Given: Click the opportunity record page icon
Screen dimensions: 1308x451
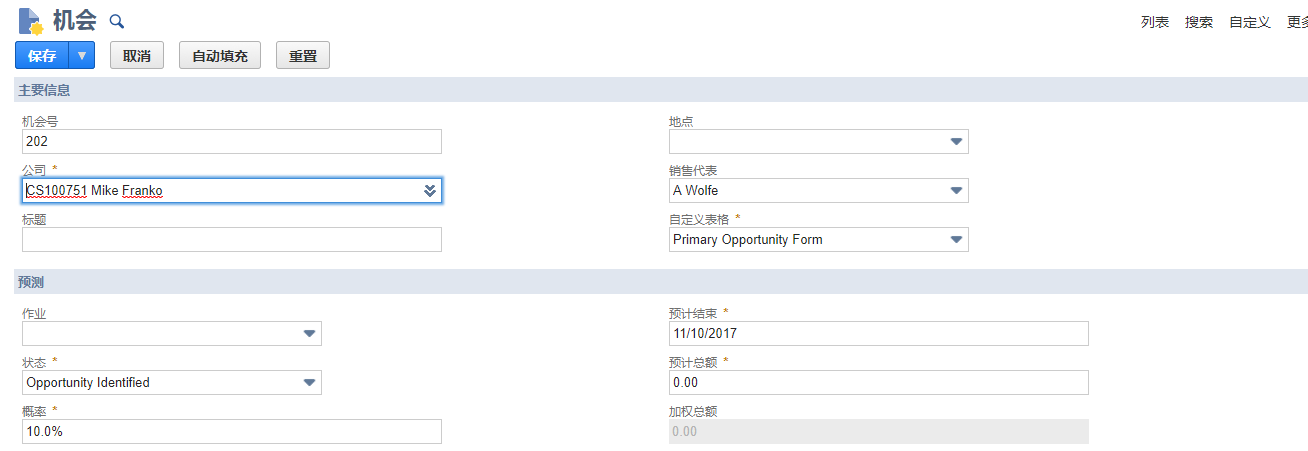Looking at the screenshot, I should coord(31,21).
